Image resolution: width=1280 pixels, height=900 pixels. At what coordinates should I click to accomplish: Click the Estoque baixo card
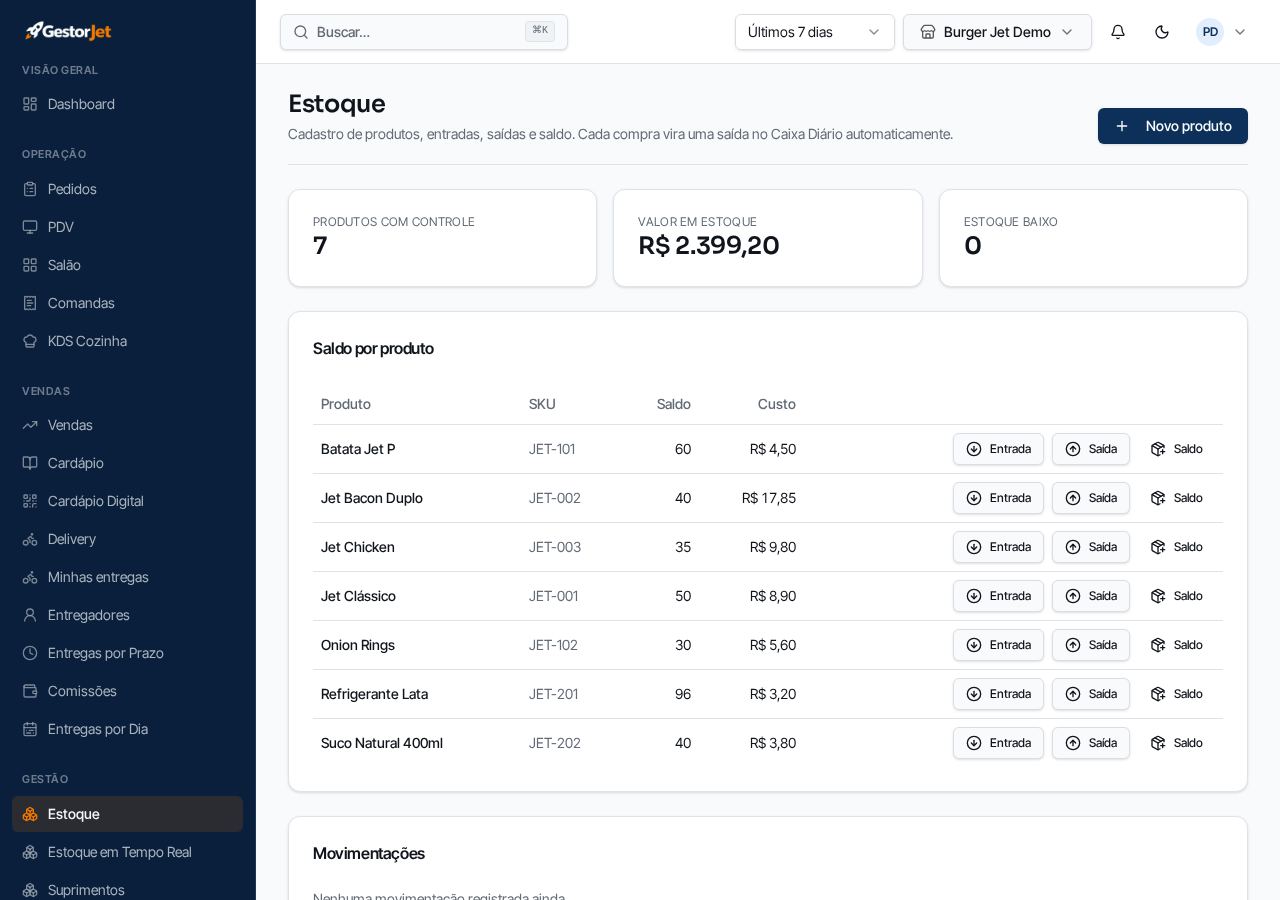click(x=1093, y=238)
